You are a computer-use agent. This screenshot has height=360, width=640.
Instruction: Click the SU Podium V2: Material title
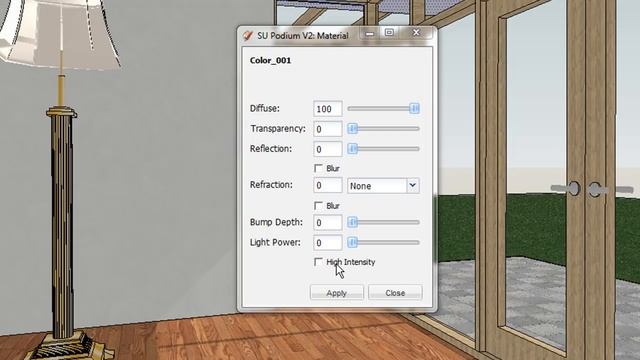303,36
